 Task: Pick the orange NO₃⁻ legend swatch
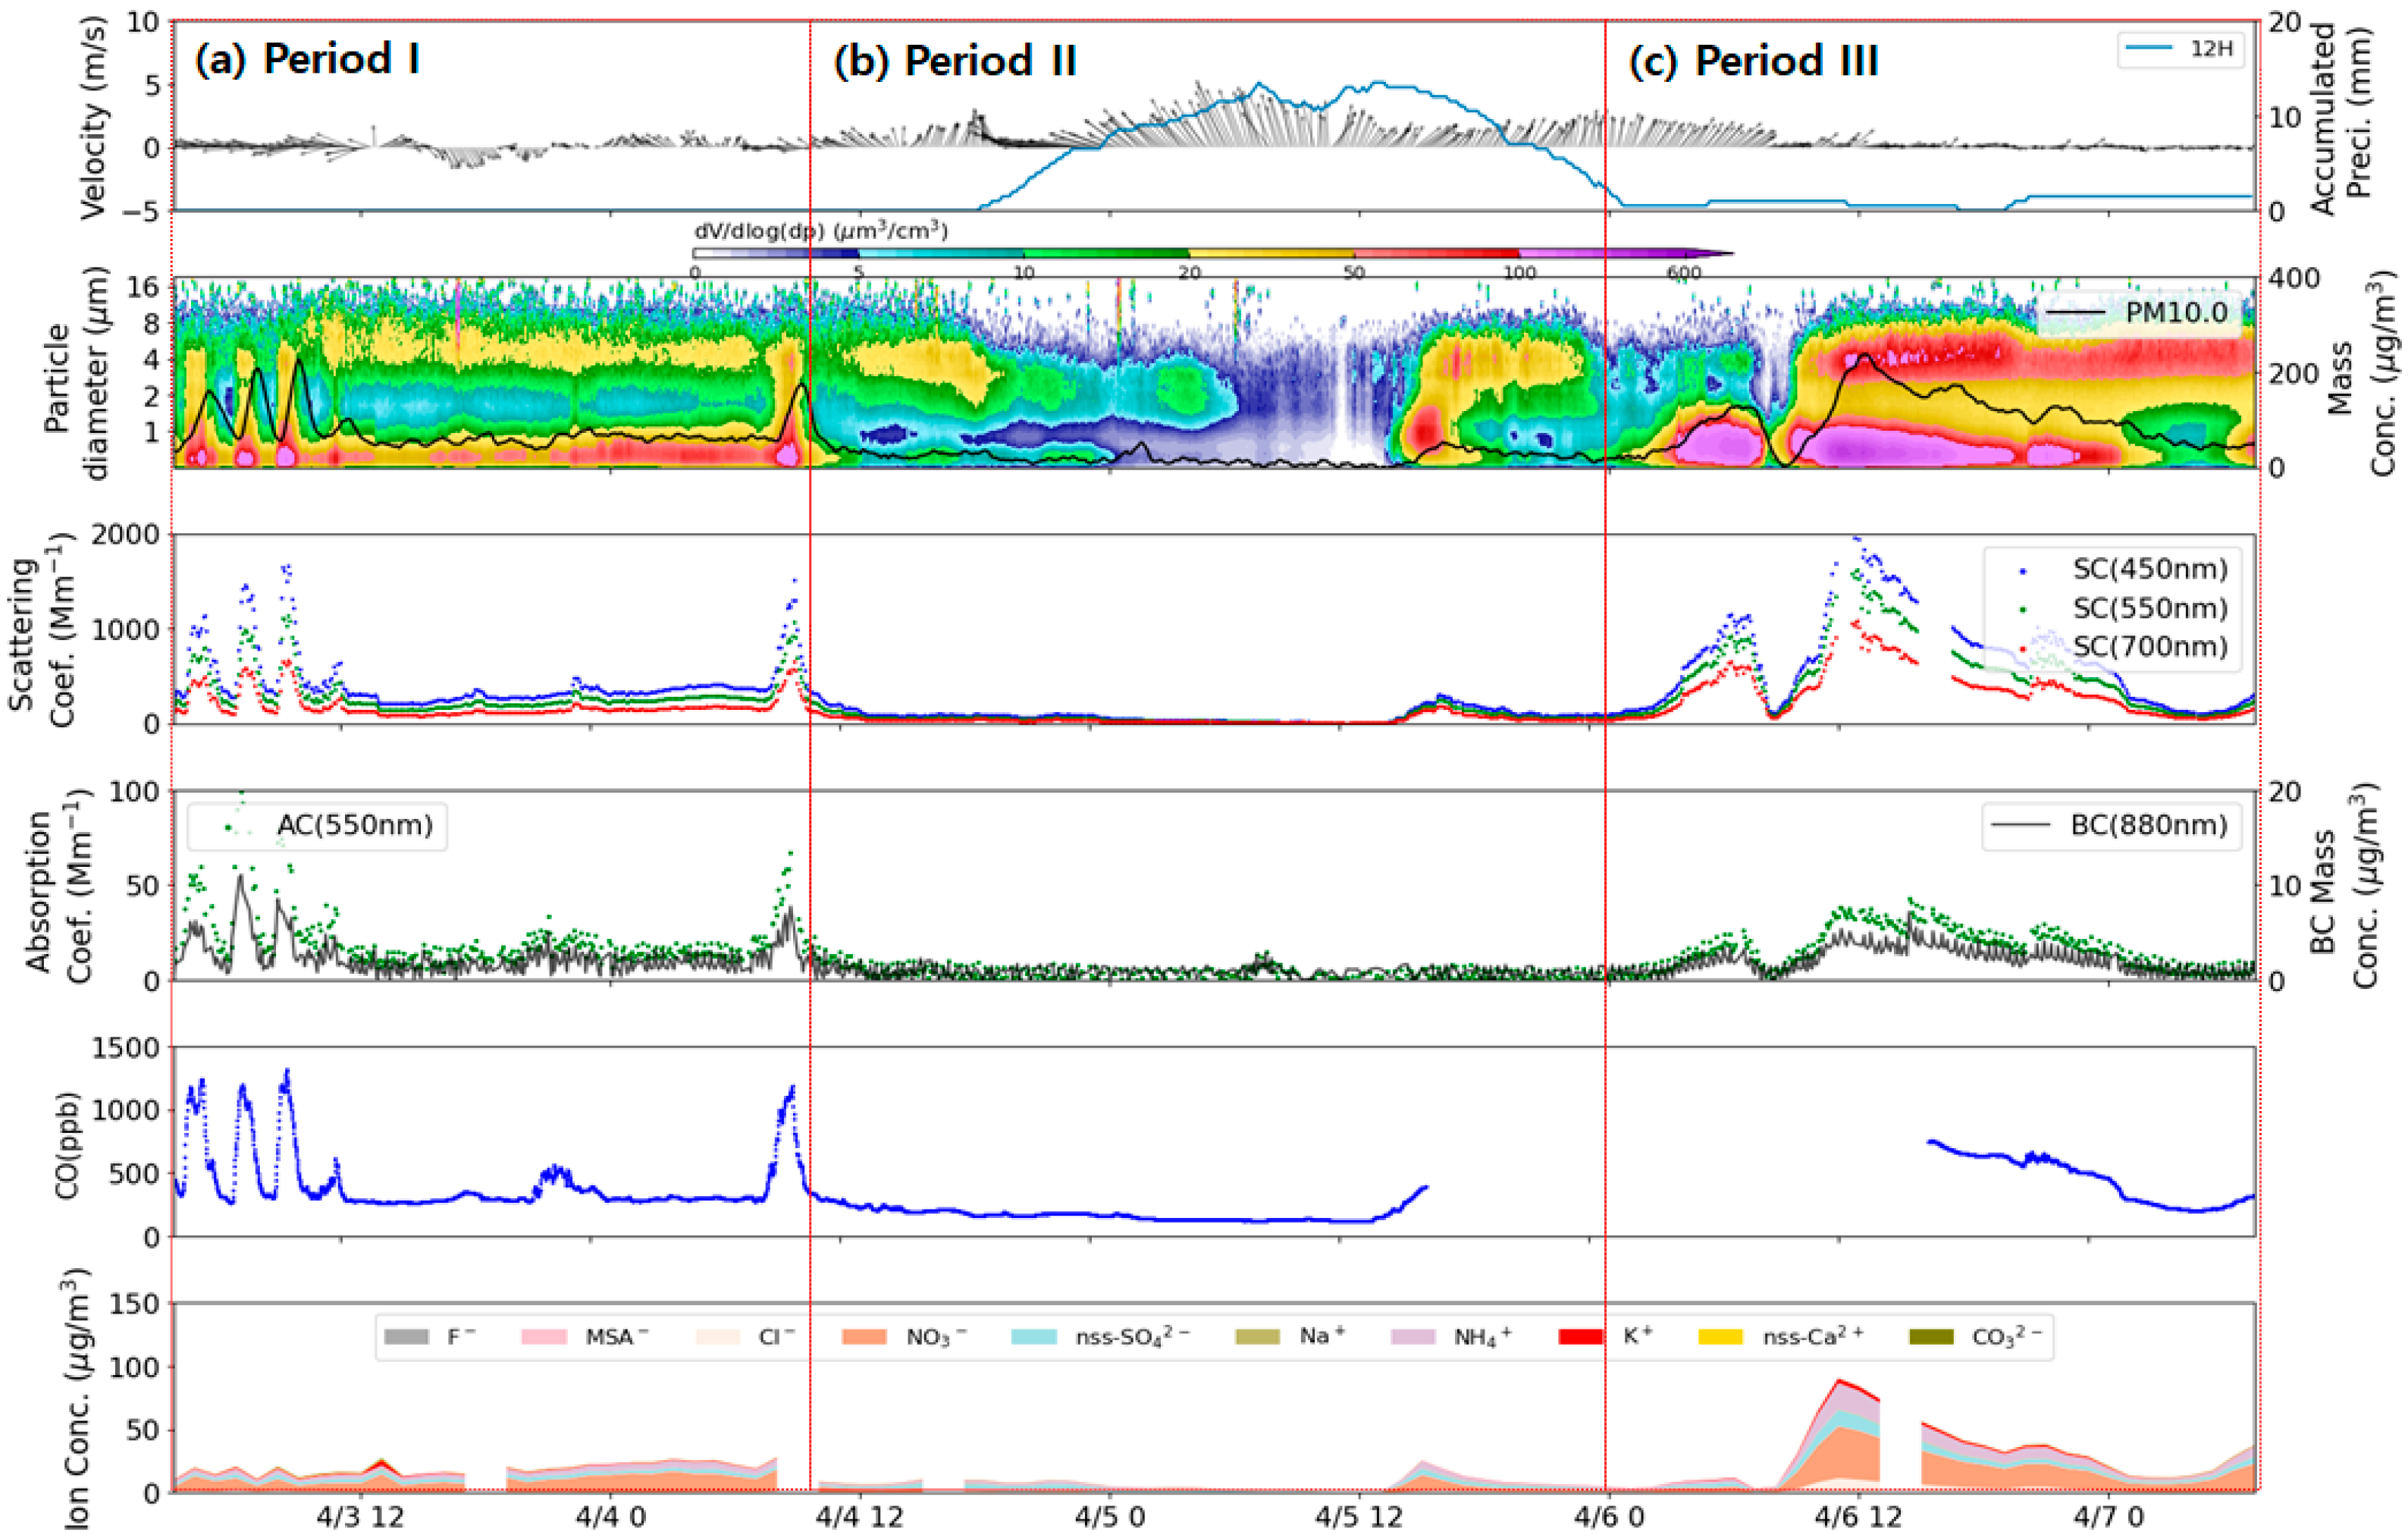(864, 1337)
